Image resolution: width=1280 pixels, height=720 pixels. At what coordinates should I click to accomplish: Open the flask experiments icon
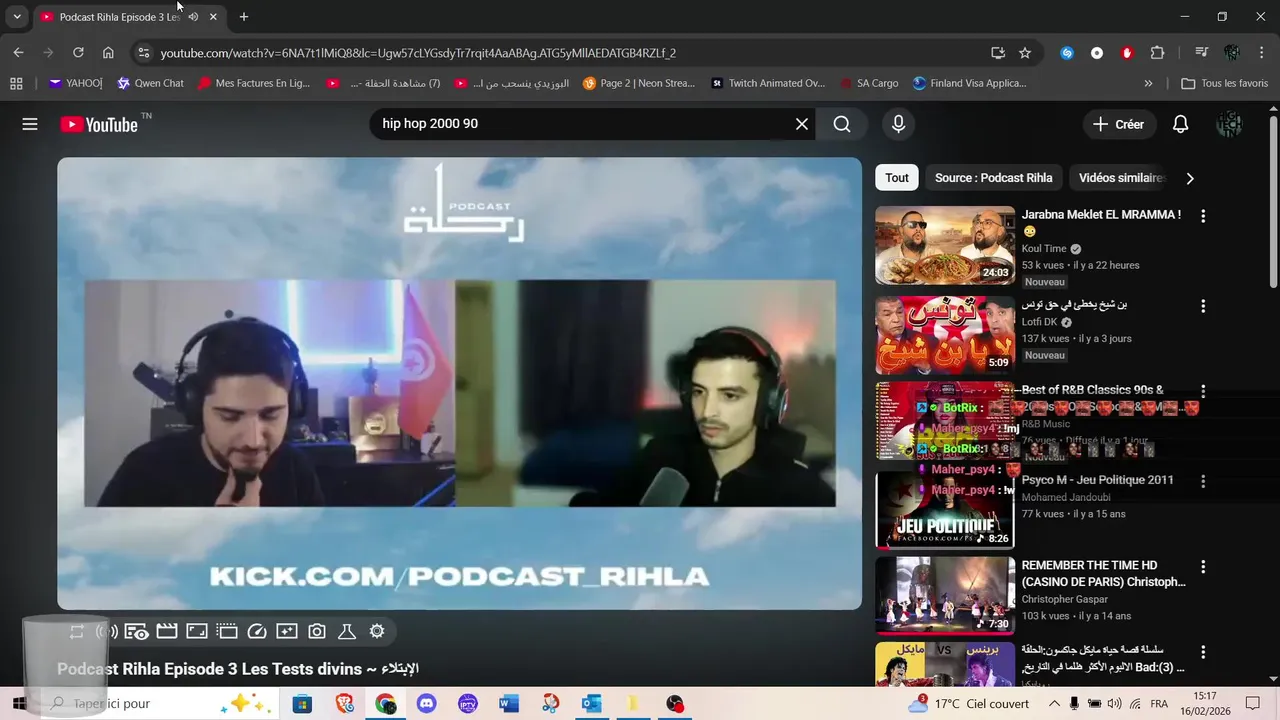click(347, 631)
